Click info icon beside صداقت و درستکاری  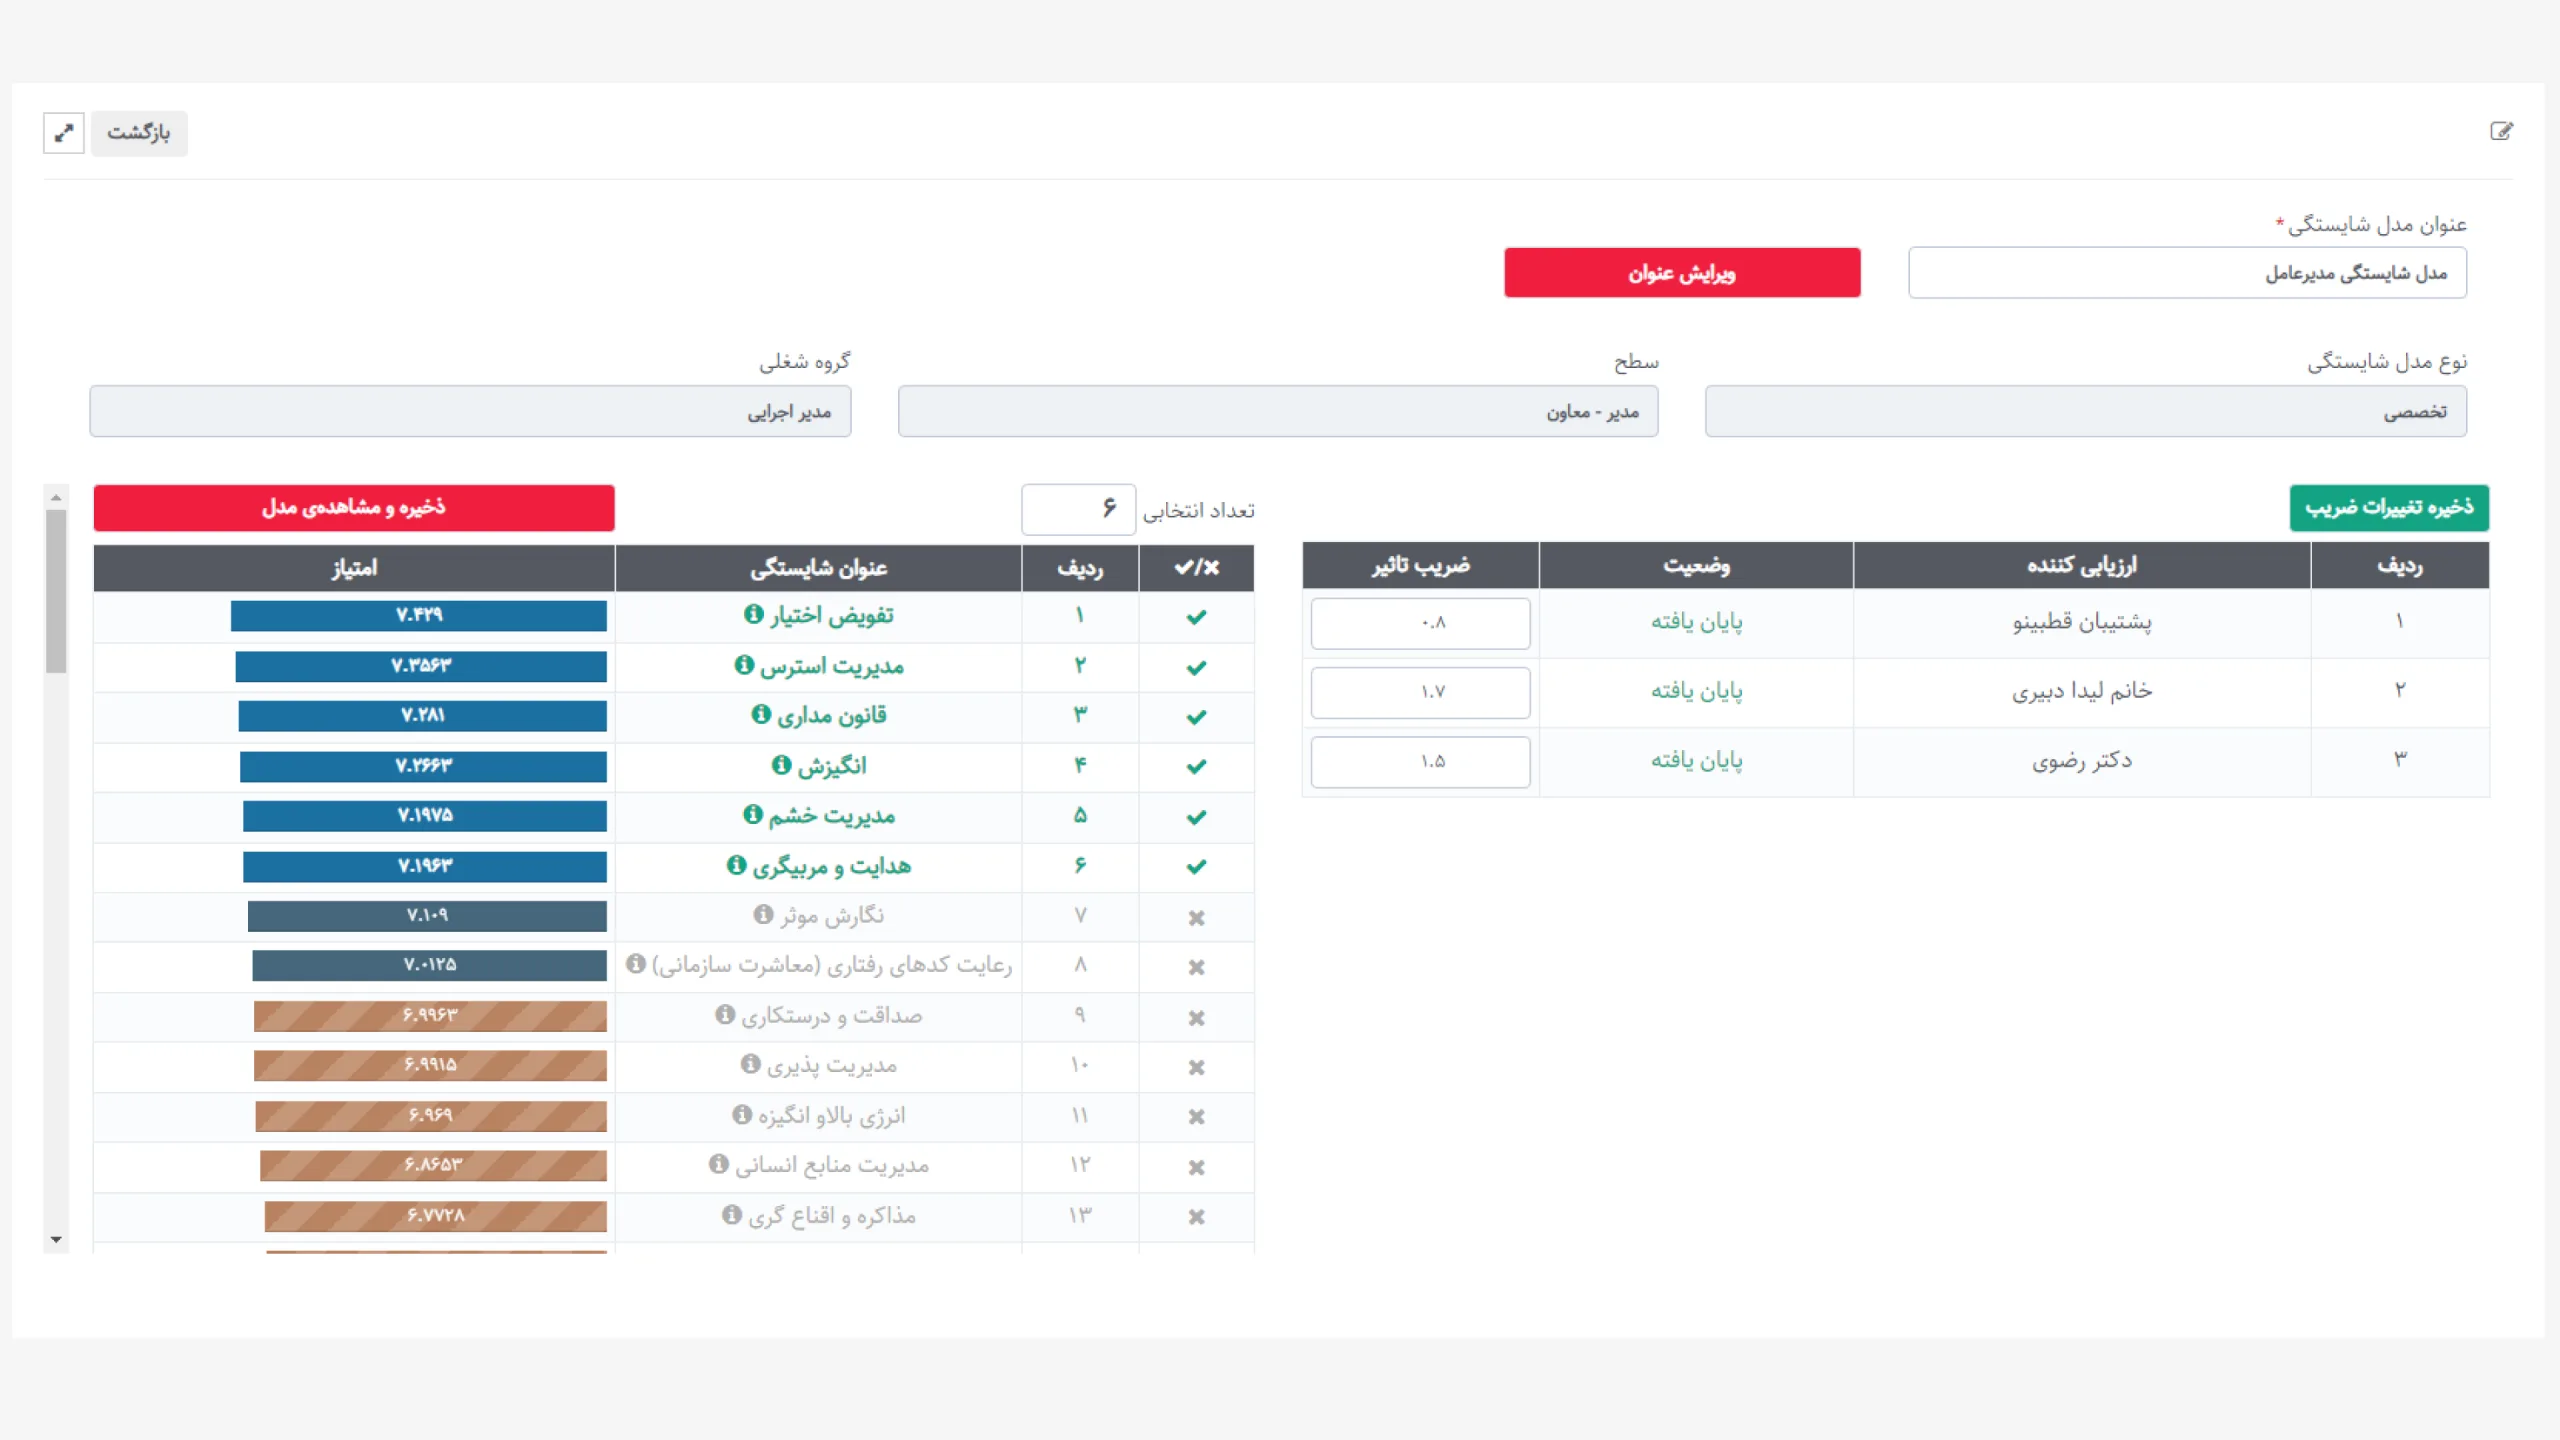click(725, 1014)
